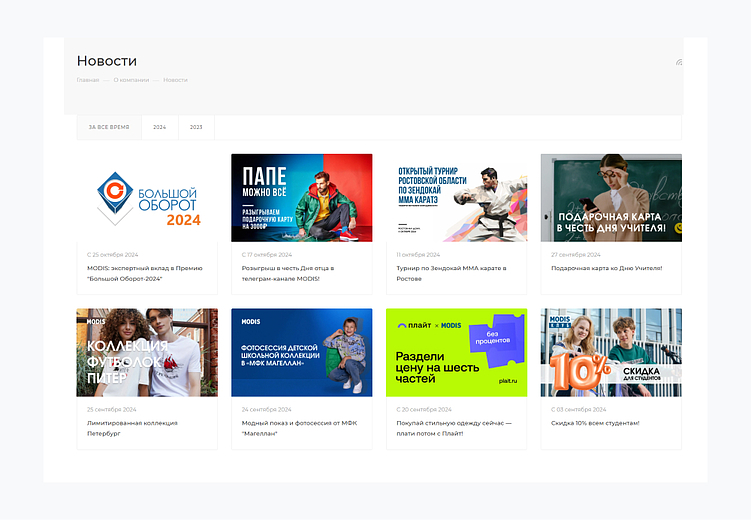Image resolution: width=751 pixels, height=520 pixels.
Task: Click the date 'С 20 сентября 2024'
Action: [x=424, y=409]
